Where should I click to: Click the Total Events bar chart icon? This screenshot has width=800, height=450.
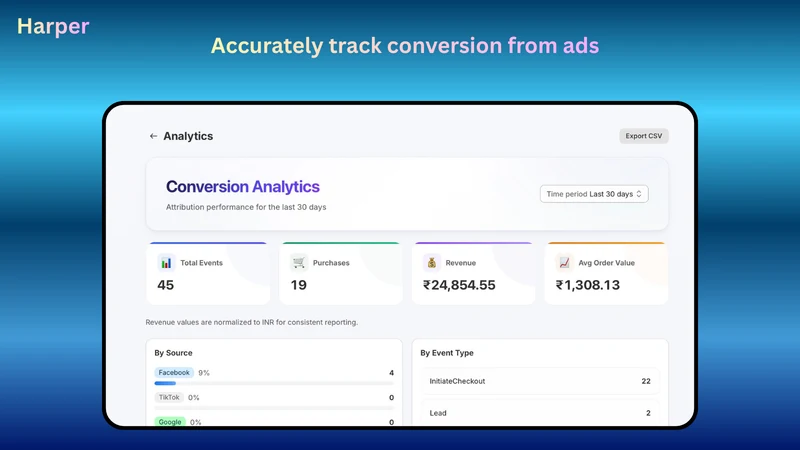tap(166, 263)
